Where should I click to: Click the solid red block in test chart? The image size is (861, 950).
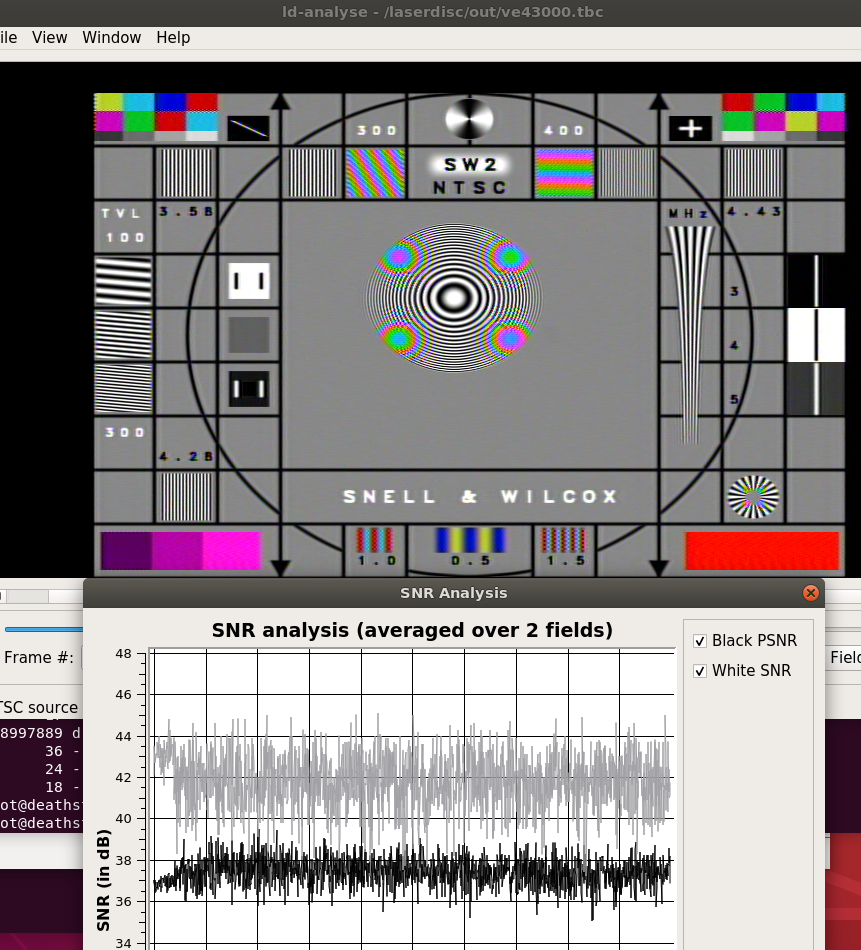pos(762,550)
